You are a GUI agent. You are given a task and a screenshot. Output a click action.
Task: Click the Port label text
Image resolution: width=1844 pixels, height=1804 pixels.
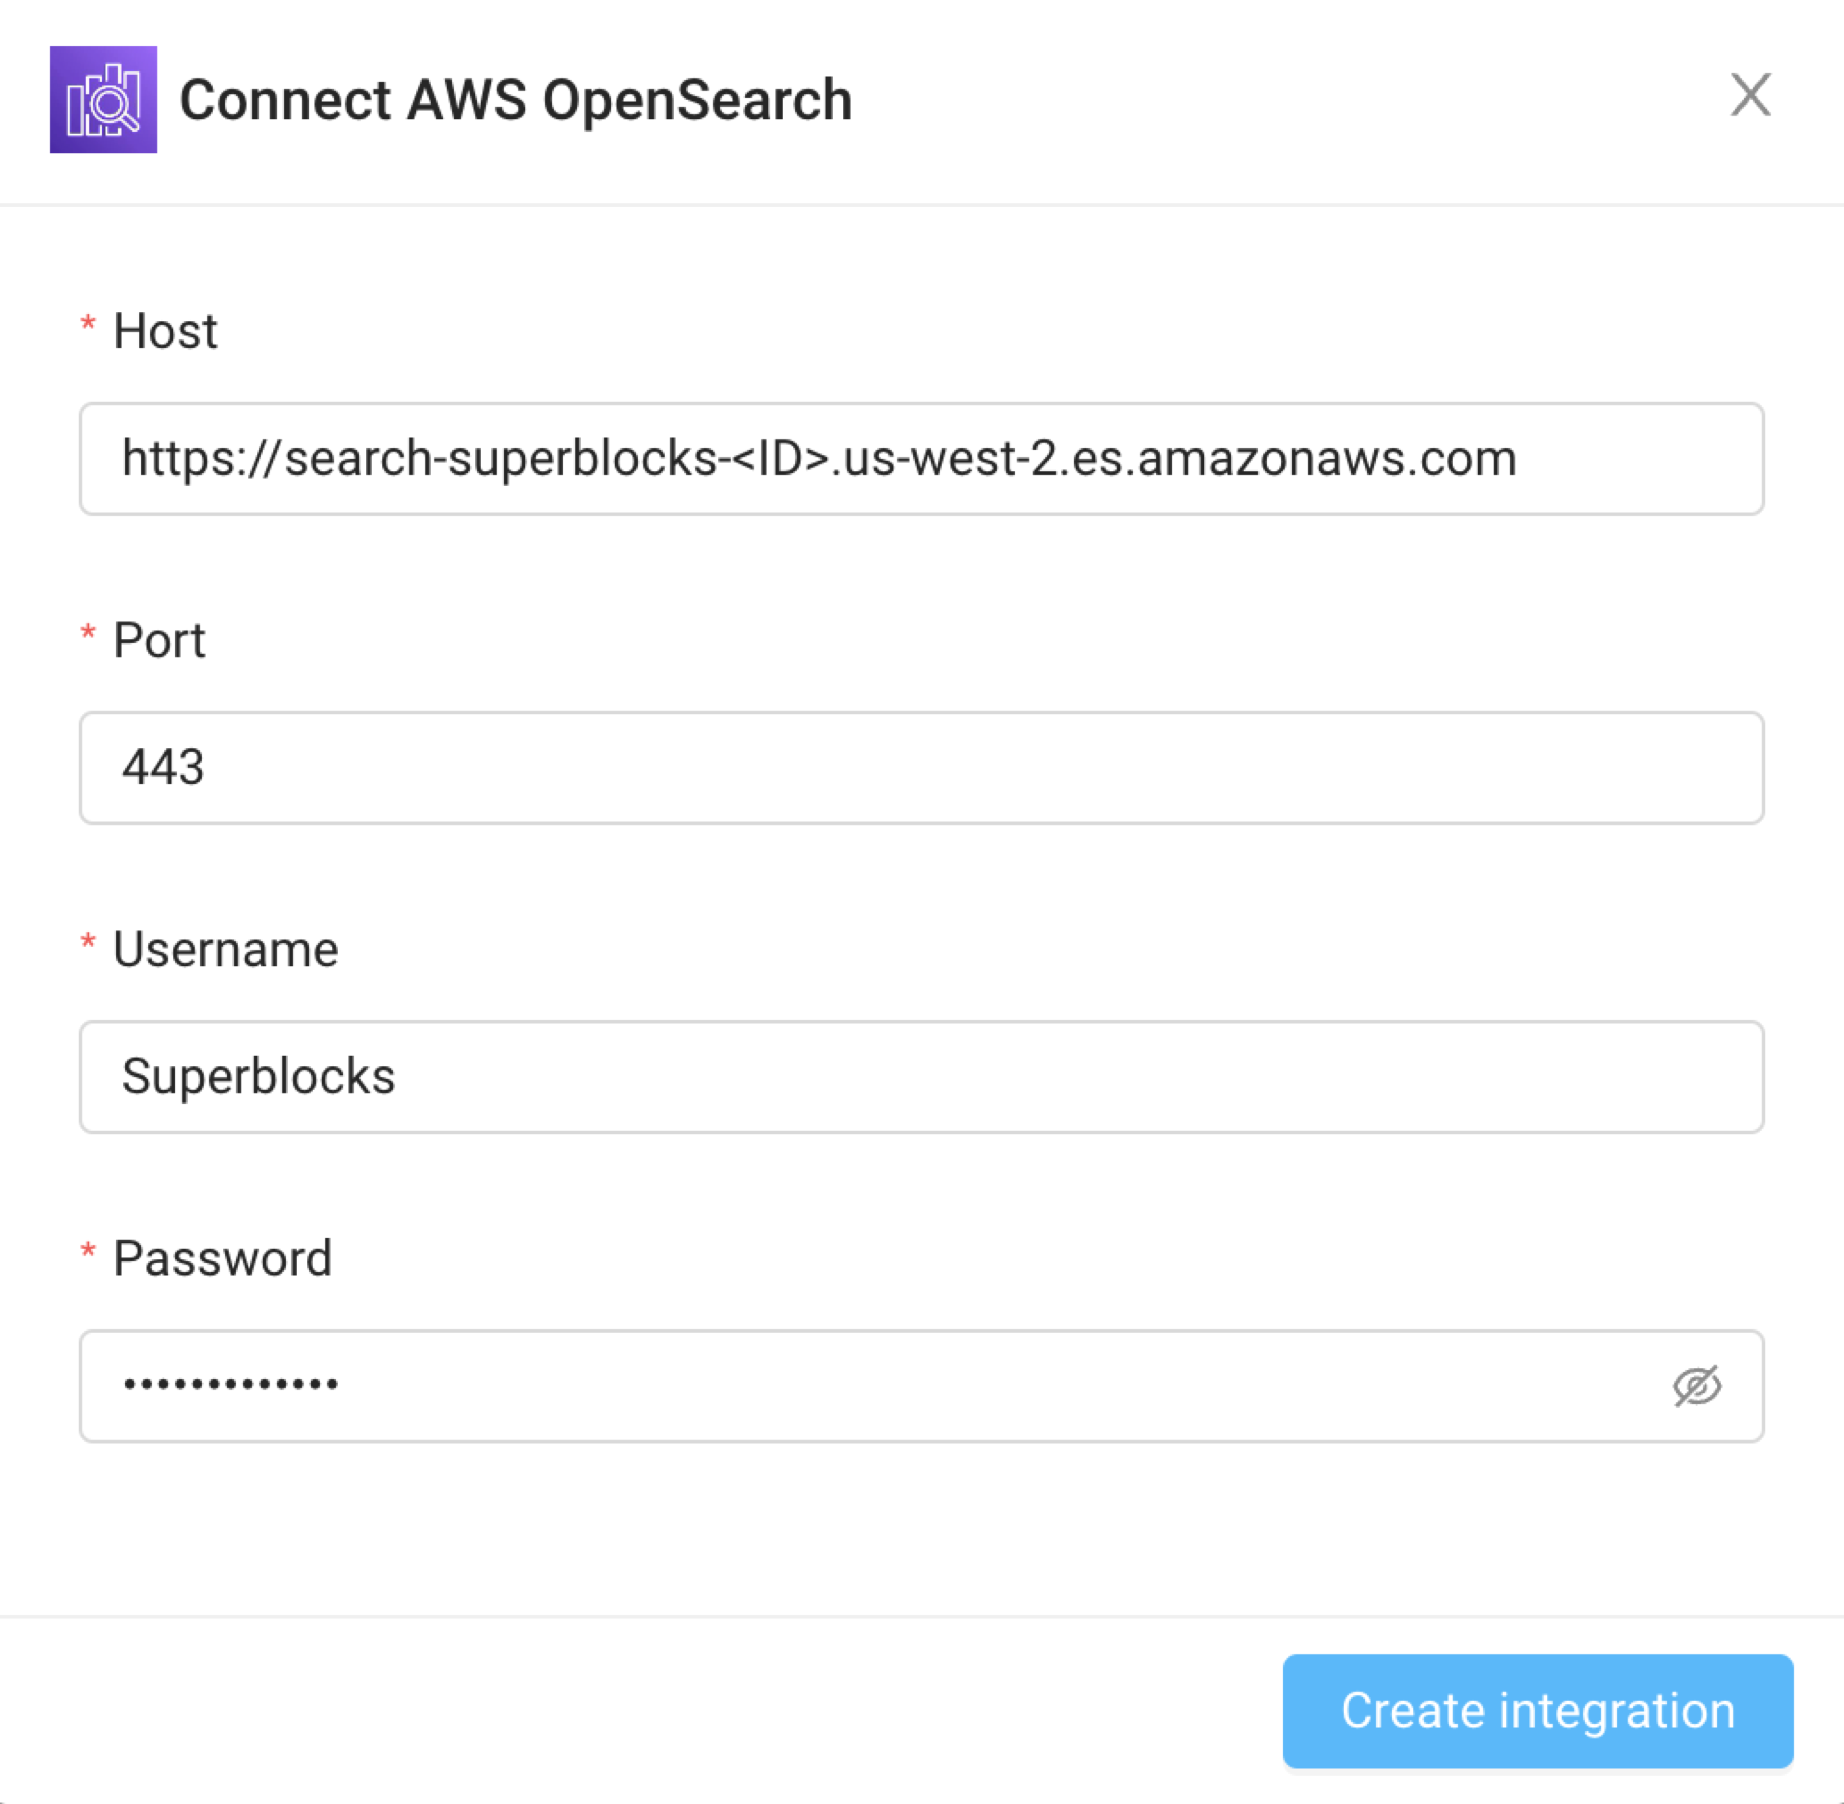[x=159, y=640]
